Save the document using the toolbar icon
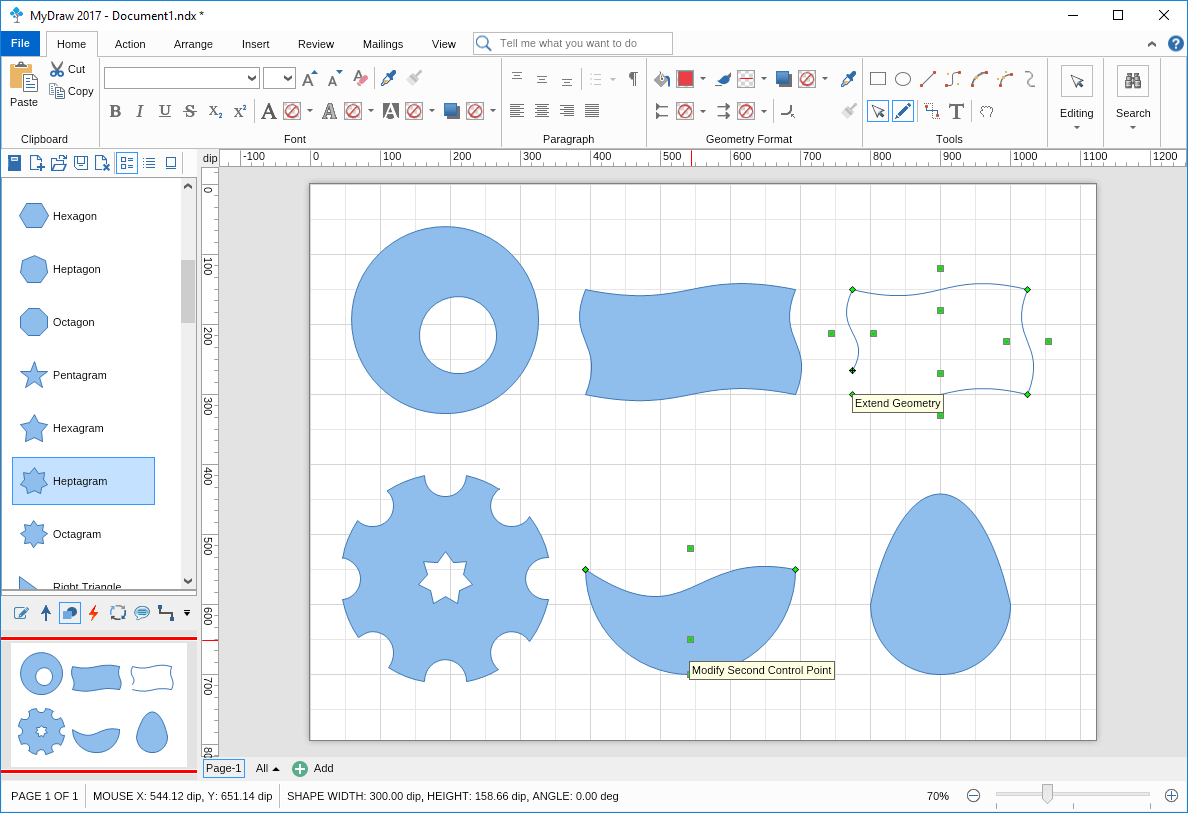The height and width of the screenshot is (813, 1188). pyautogui.click(x=80, y=162)
